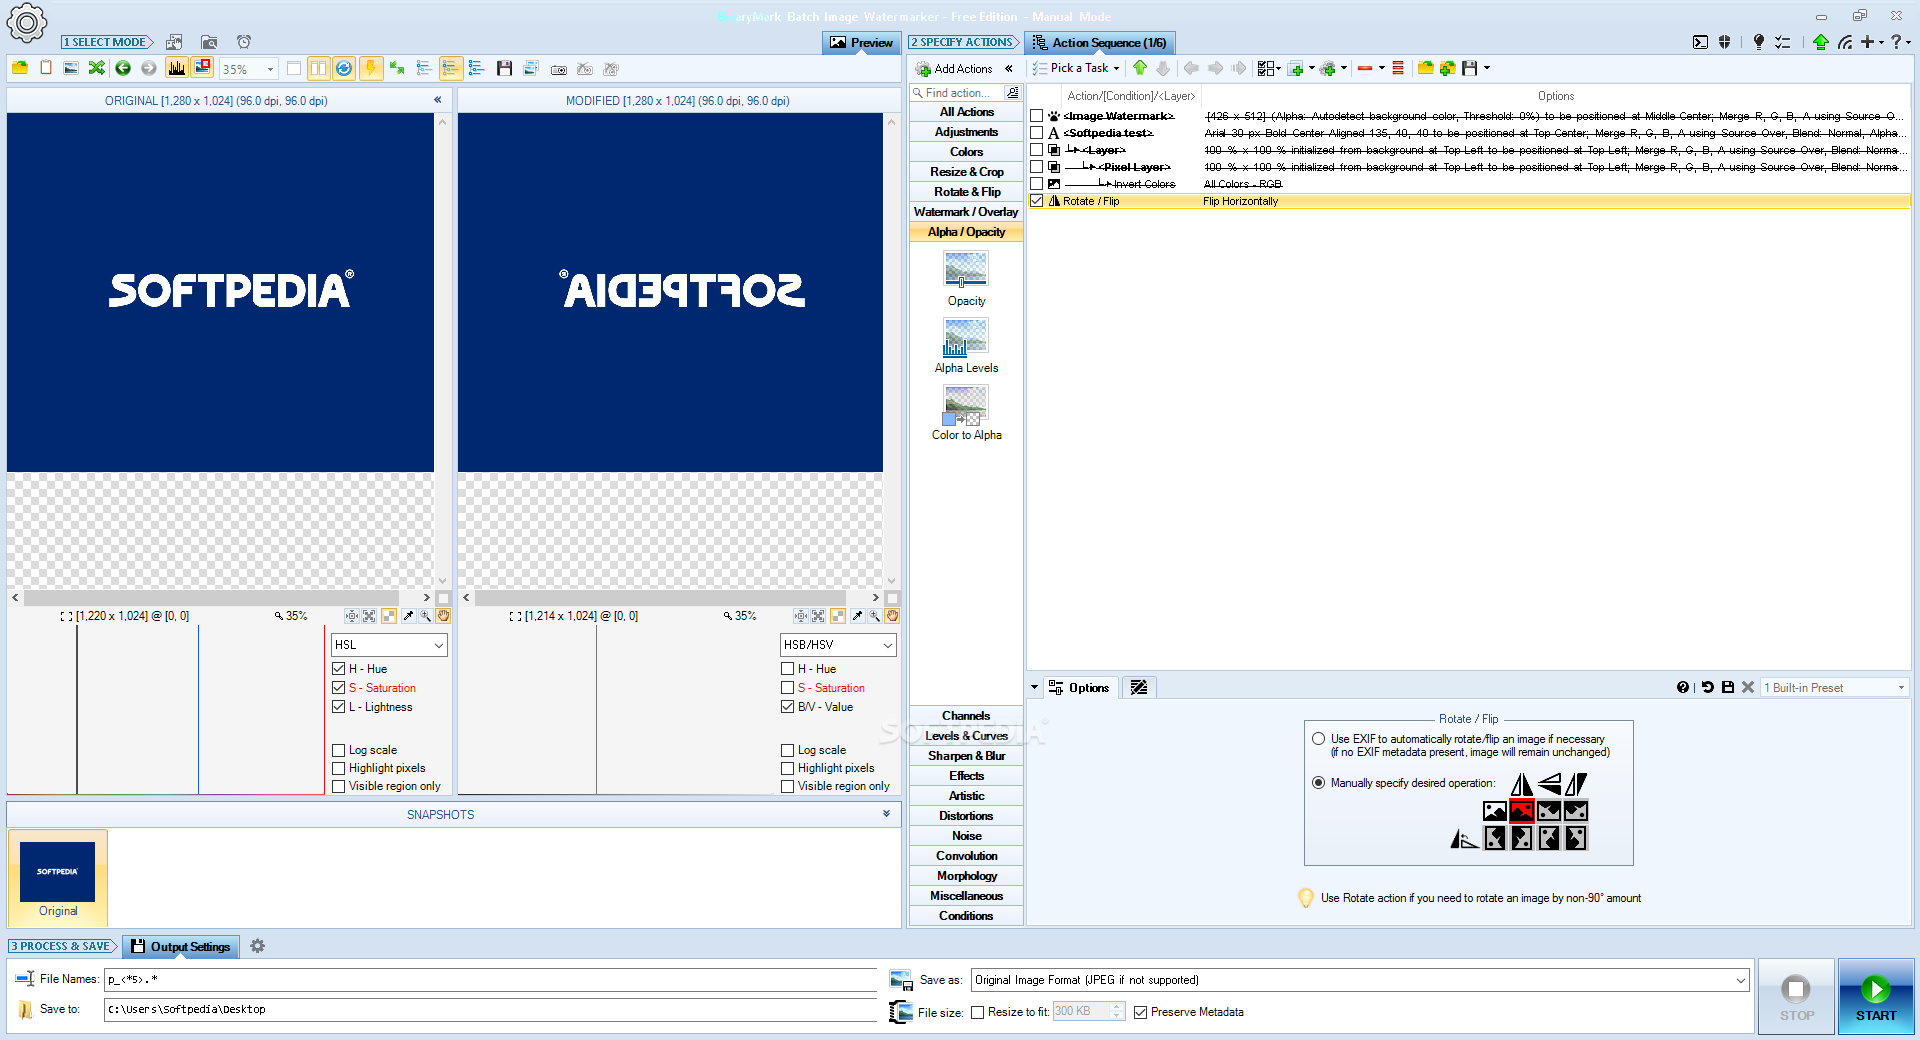Open the Pick a Task dropdown
The height and width of the screenshot is (1040, 1920).
pyautogui.click(x=1076, y=68)
